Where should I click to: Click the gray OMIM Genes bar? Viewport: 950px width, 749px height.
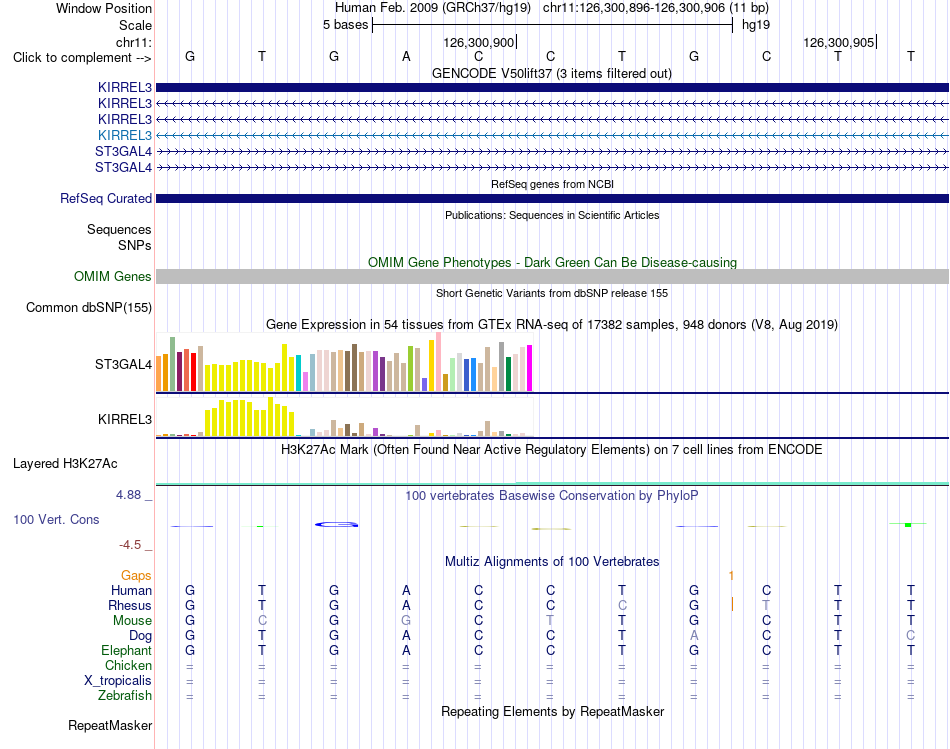pos(552,276)
